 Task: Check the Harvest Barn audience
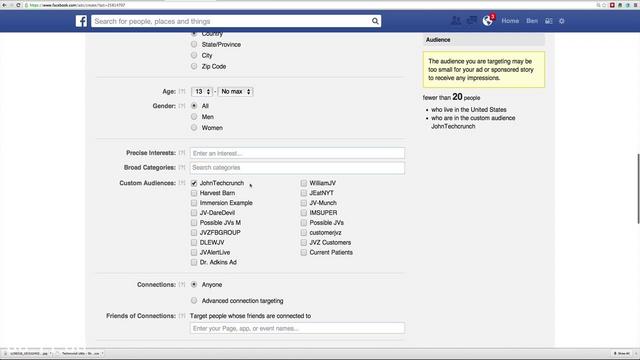pyautogui.click(x=194, y=193)
